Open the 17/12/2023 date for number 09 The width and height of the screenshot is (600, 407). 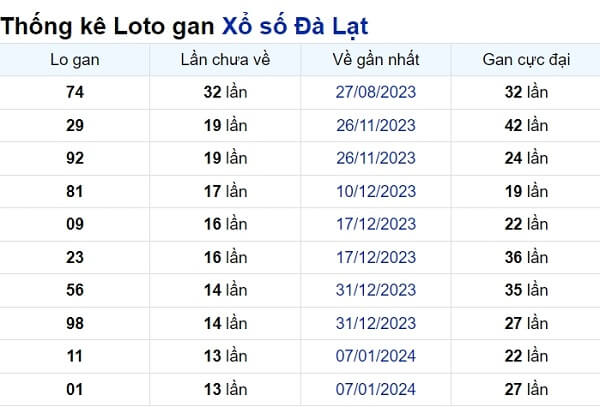point(376,224)
